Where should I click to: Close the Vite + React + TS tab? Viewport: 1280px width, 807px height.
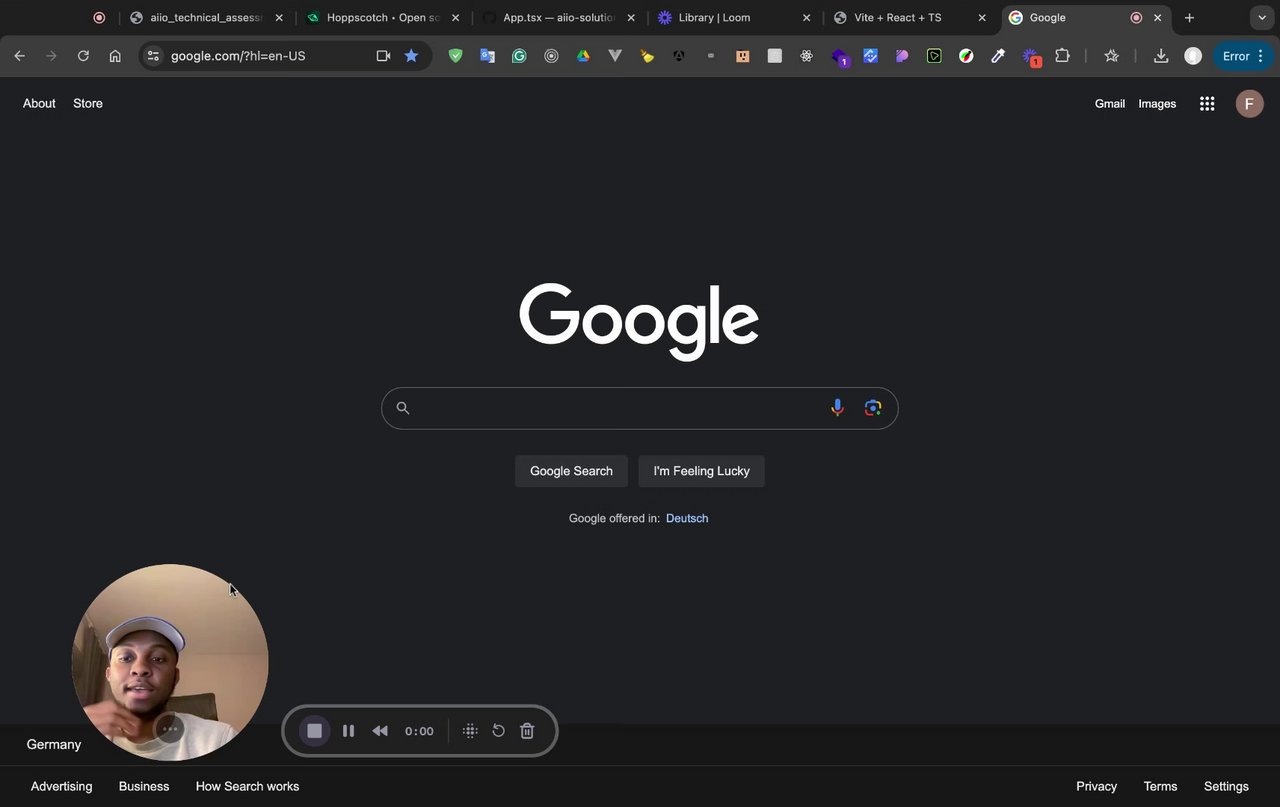pos(982,18)
